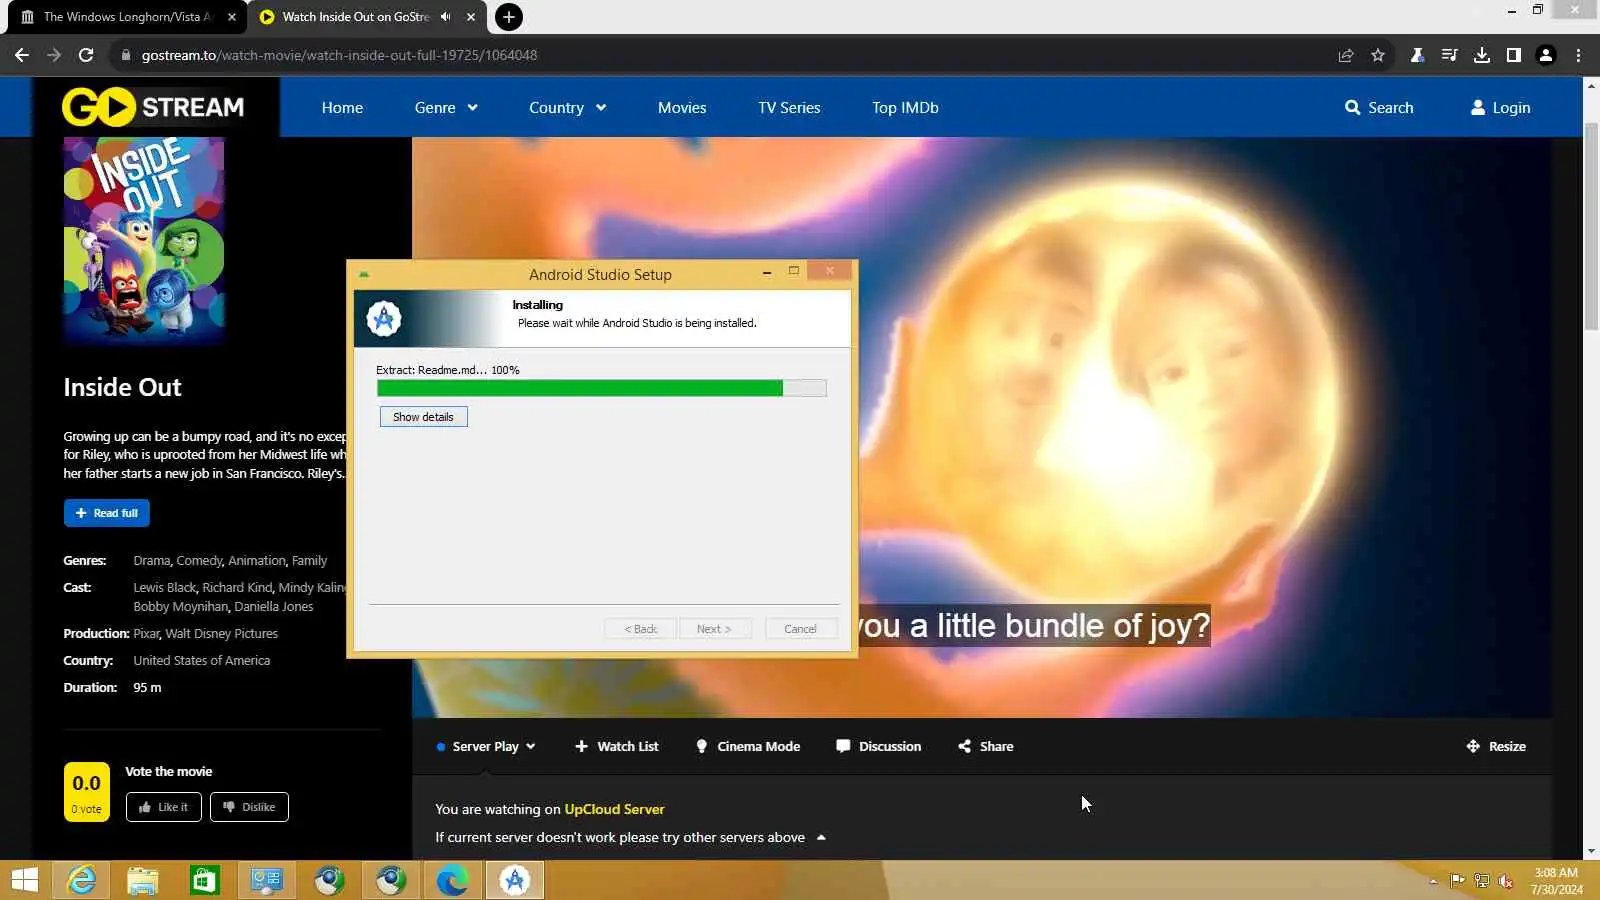Viewport: 1600px width, 900px height.
Task: Open cast member Lewis Black's page
Action: 164,588
